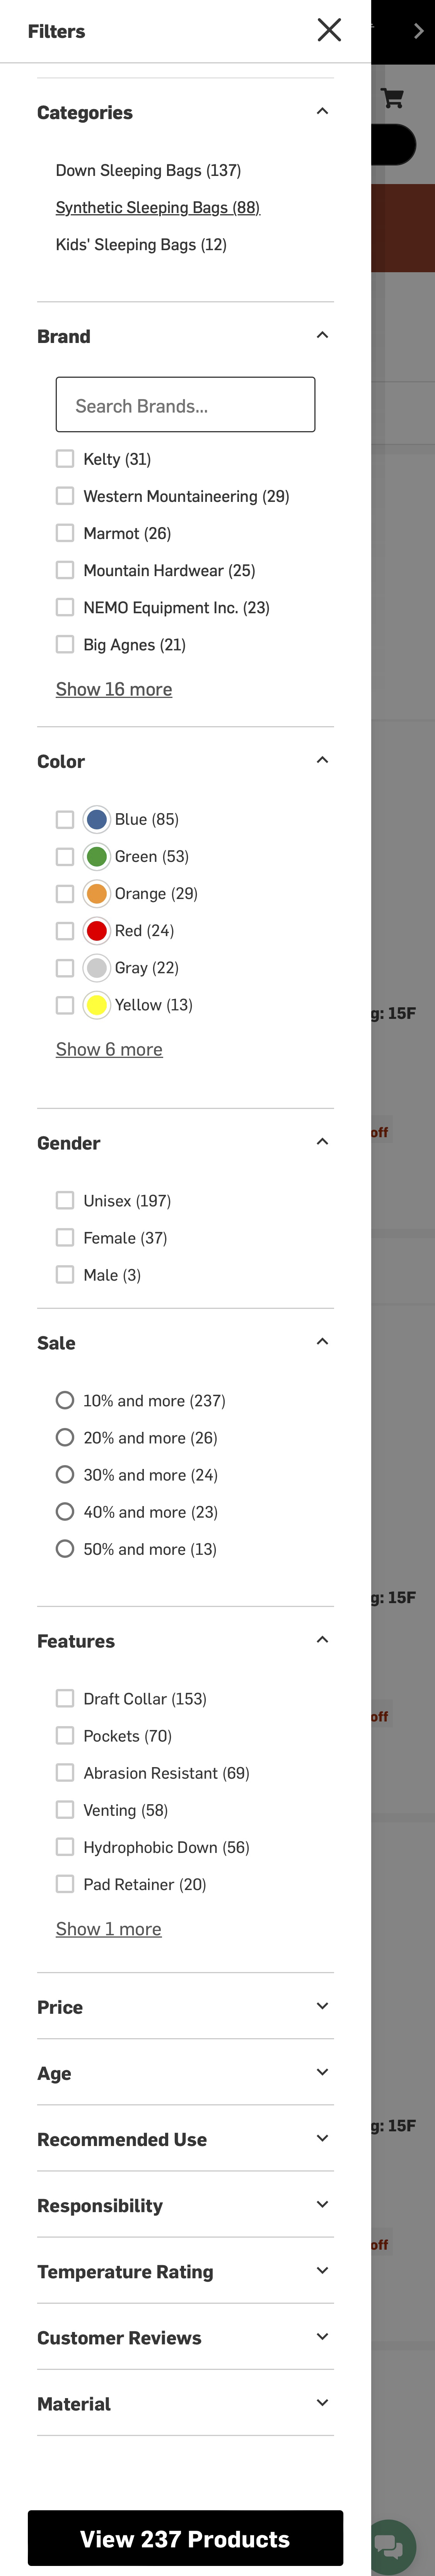Focus the Search Brands input field
435x2576 pixels.
click(x=185, y=405)
